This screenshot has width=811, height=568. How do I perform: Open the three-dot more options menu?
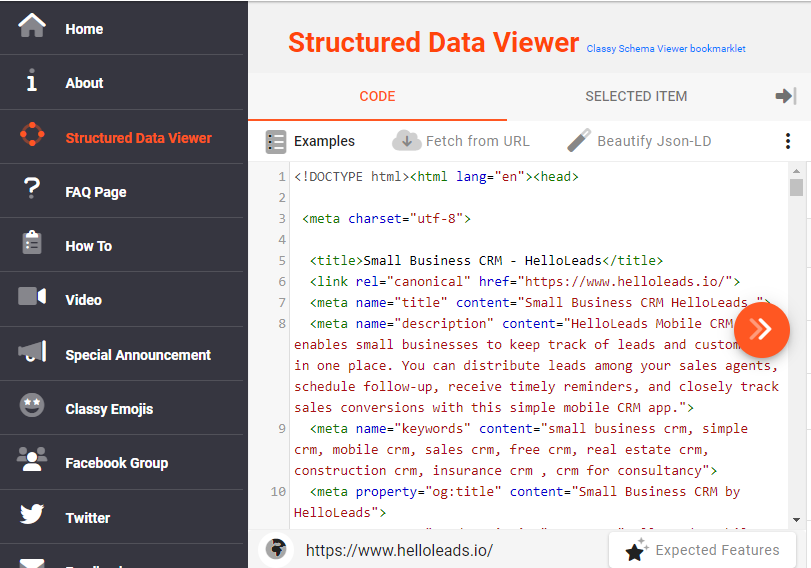coord(788,141)
